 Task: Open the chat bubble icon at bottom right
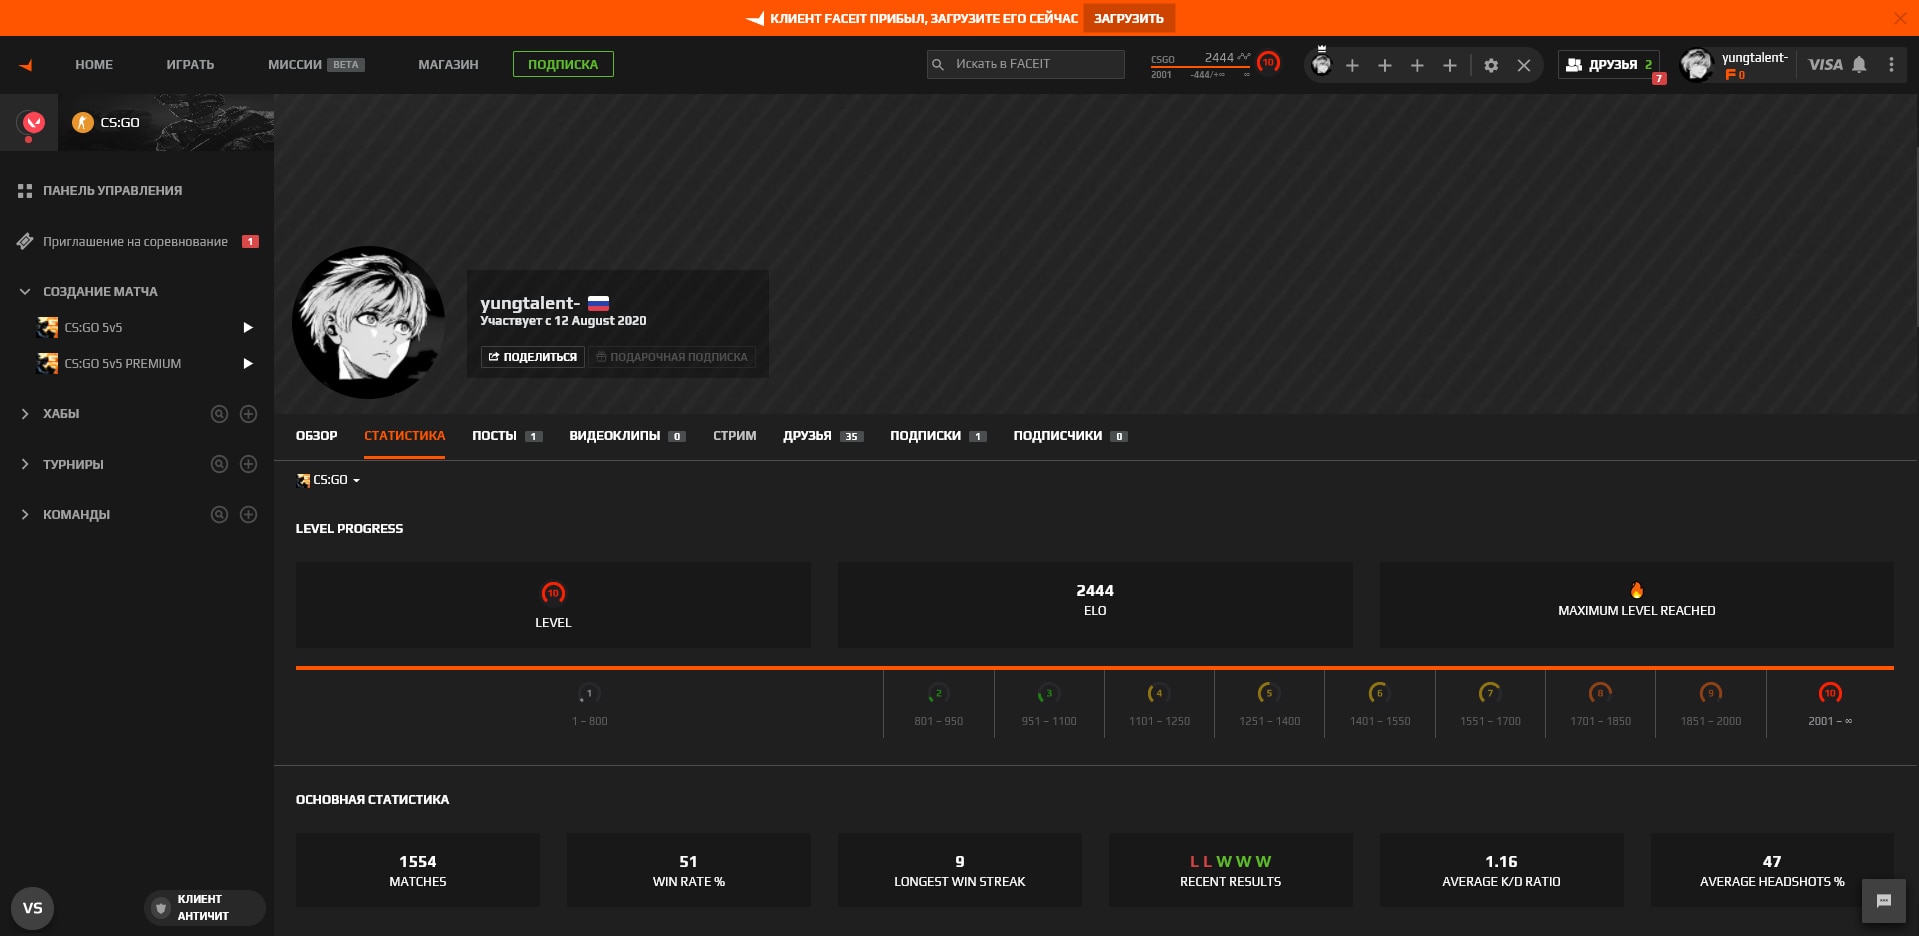click(1884, 901)
